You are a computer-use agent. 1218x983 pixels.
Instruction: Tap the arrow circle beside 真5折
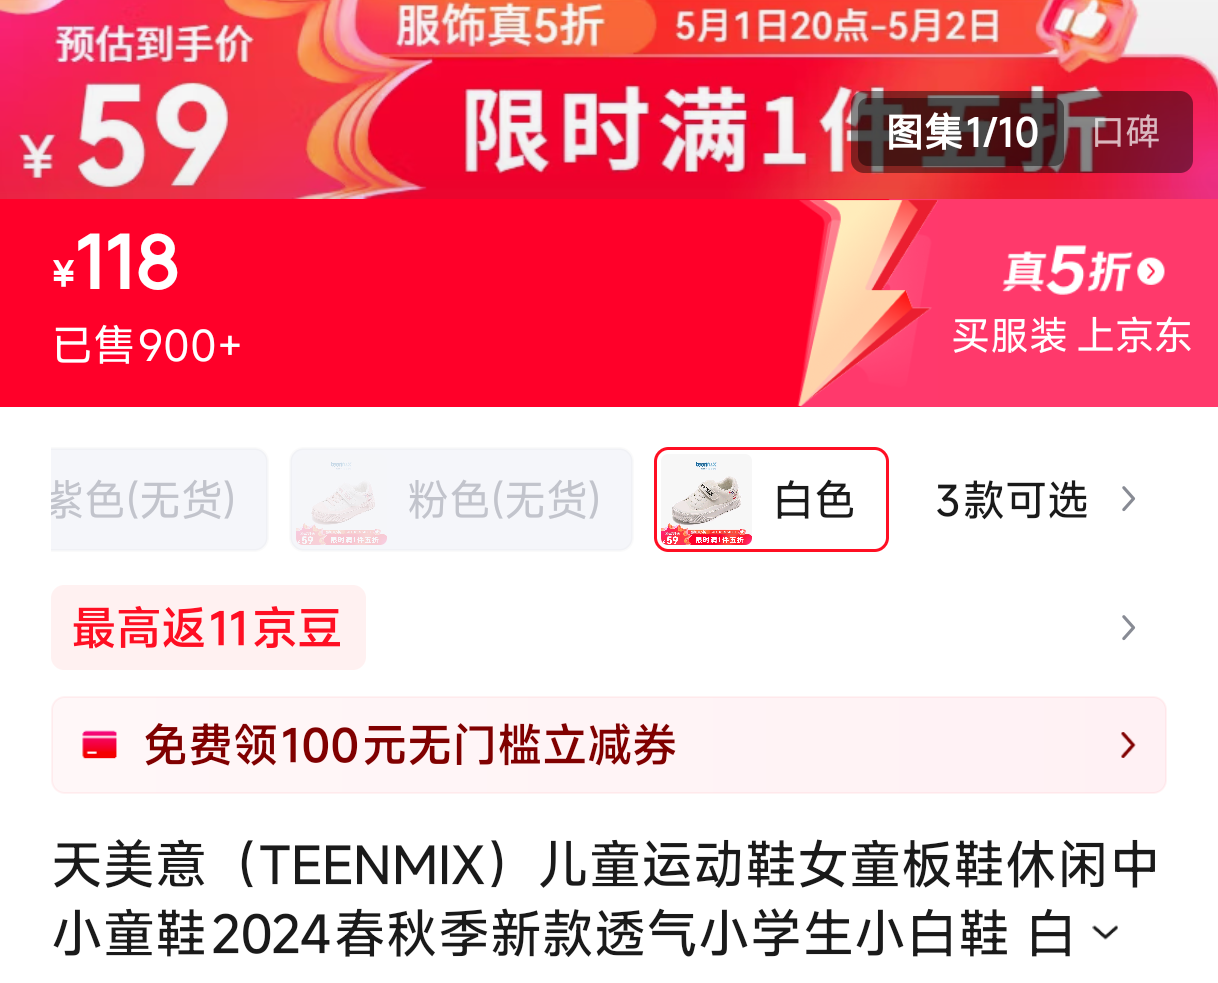(1151, 271)
